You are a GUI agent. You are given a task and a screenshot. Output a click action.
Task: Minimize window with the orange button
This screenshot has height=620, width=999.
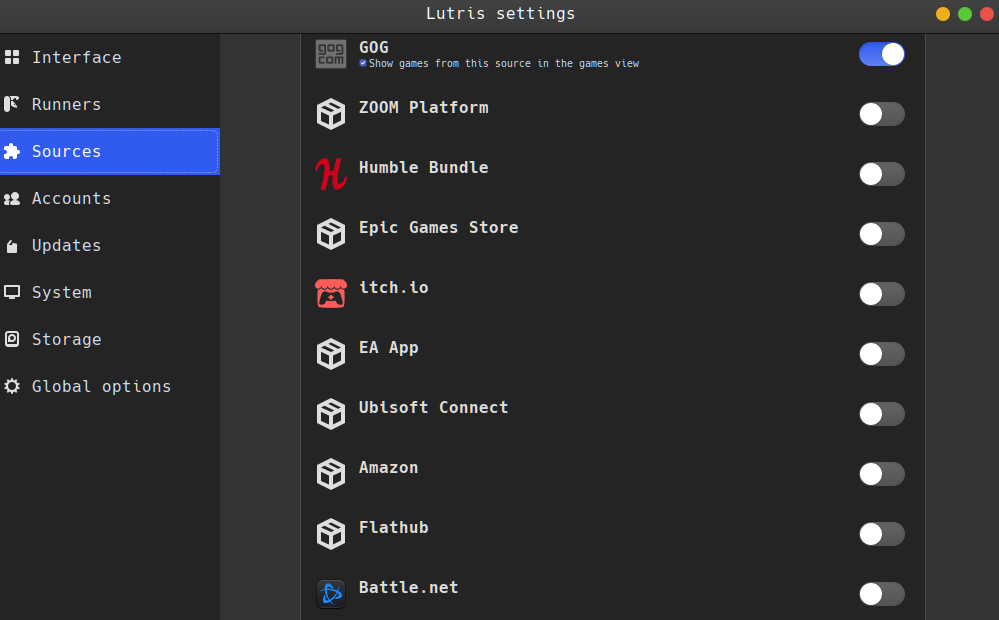click(943, 14)
